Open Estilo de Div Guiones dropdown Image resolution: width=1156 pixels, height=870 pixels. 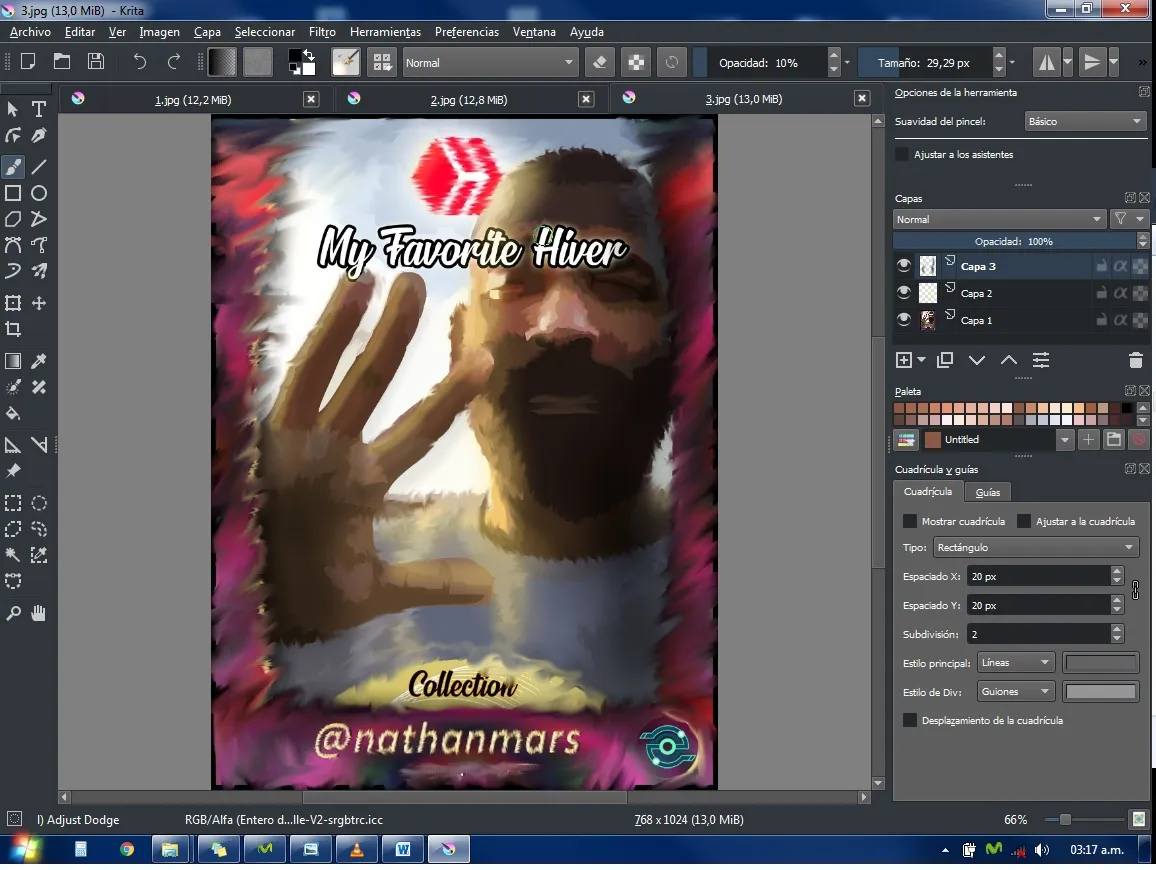point(1016,692)
